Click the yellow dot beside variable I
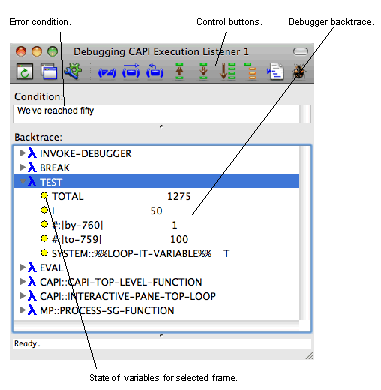 (x=44, y=210)
